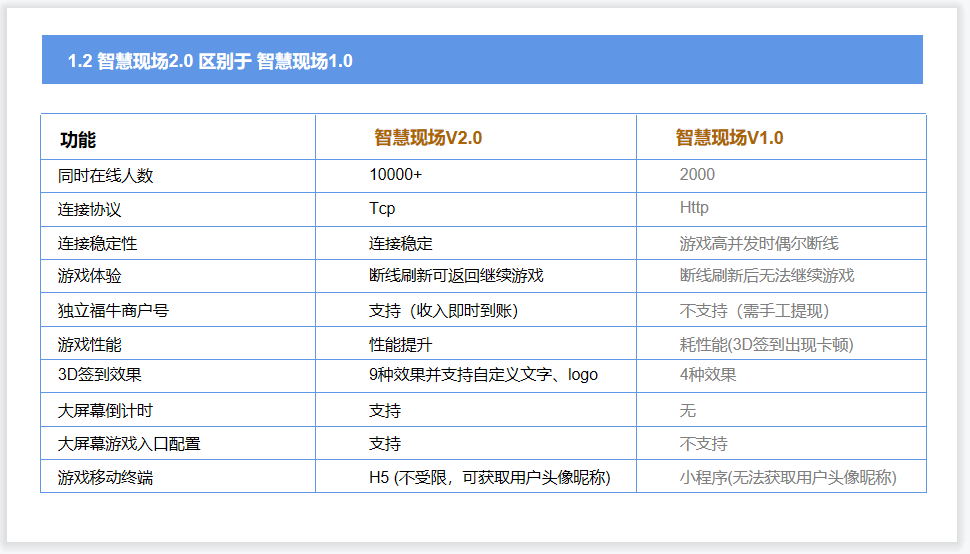The image size is (970, 554).
Task: Select the 智慧现场V2.0 column header
Action: pyautogui.click(x=428, y=138)
